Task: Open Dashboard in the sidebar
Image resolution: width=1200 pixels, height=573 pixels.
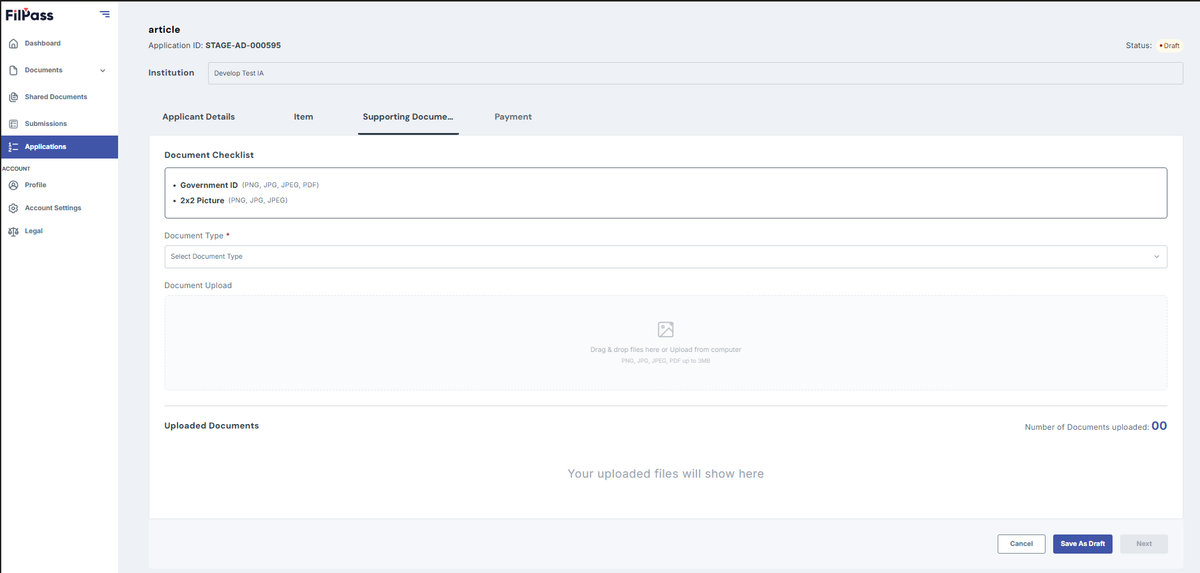Action: [x=42, y=43]
